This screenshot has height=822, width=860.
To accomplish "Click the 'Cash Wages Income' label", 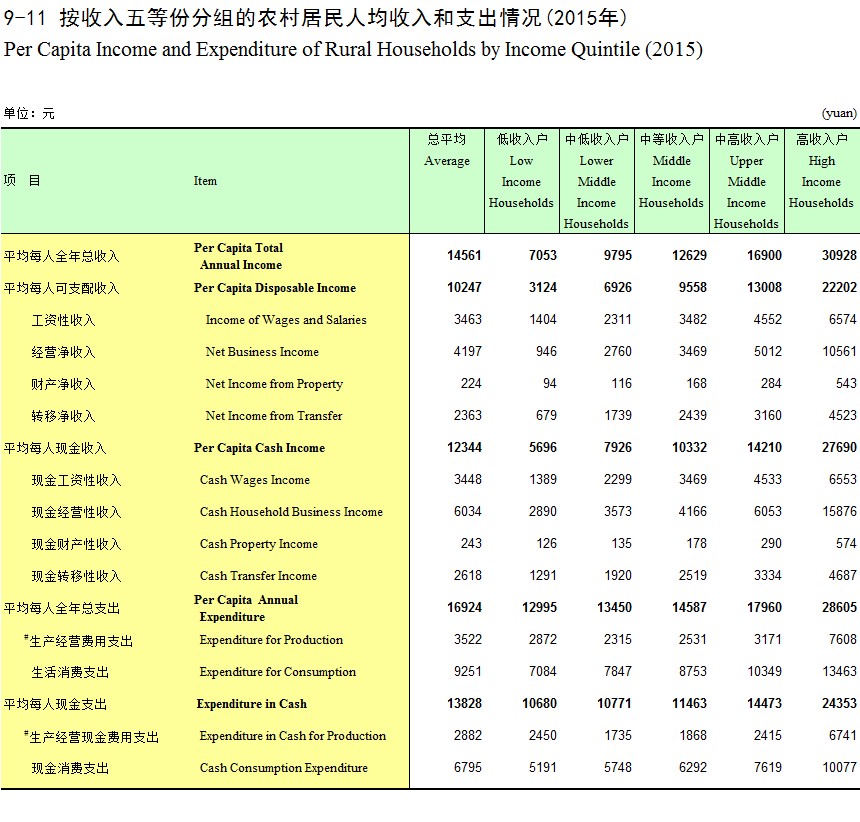I will (254, 480).
